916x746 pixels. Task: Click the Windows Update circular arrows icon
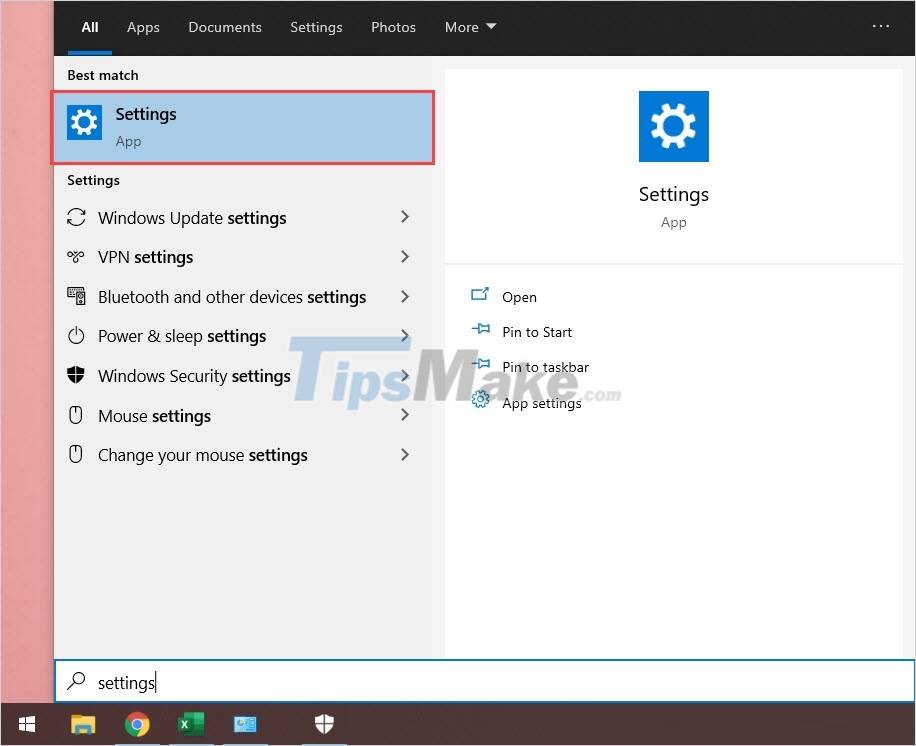tap(77, 217)
